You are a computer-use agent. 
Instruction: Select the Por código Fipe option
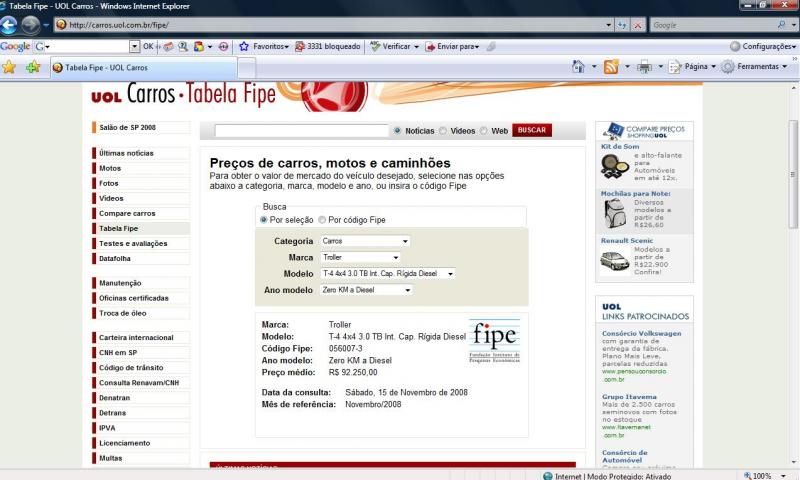(x=322, y=220)
